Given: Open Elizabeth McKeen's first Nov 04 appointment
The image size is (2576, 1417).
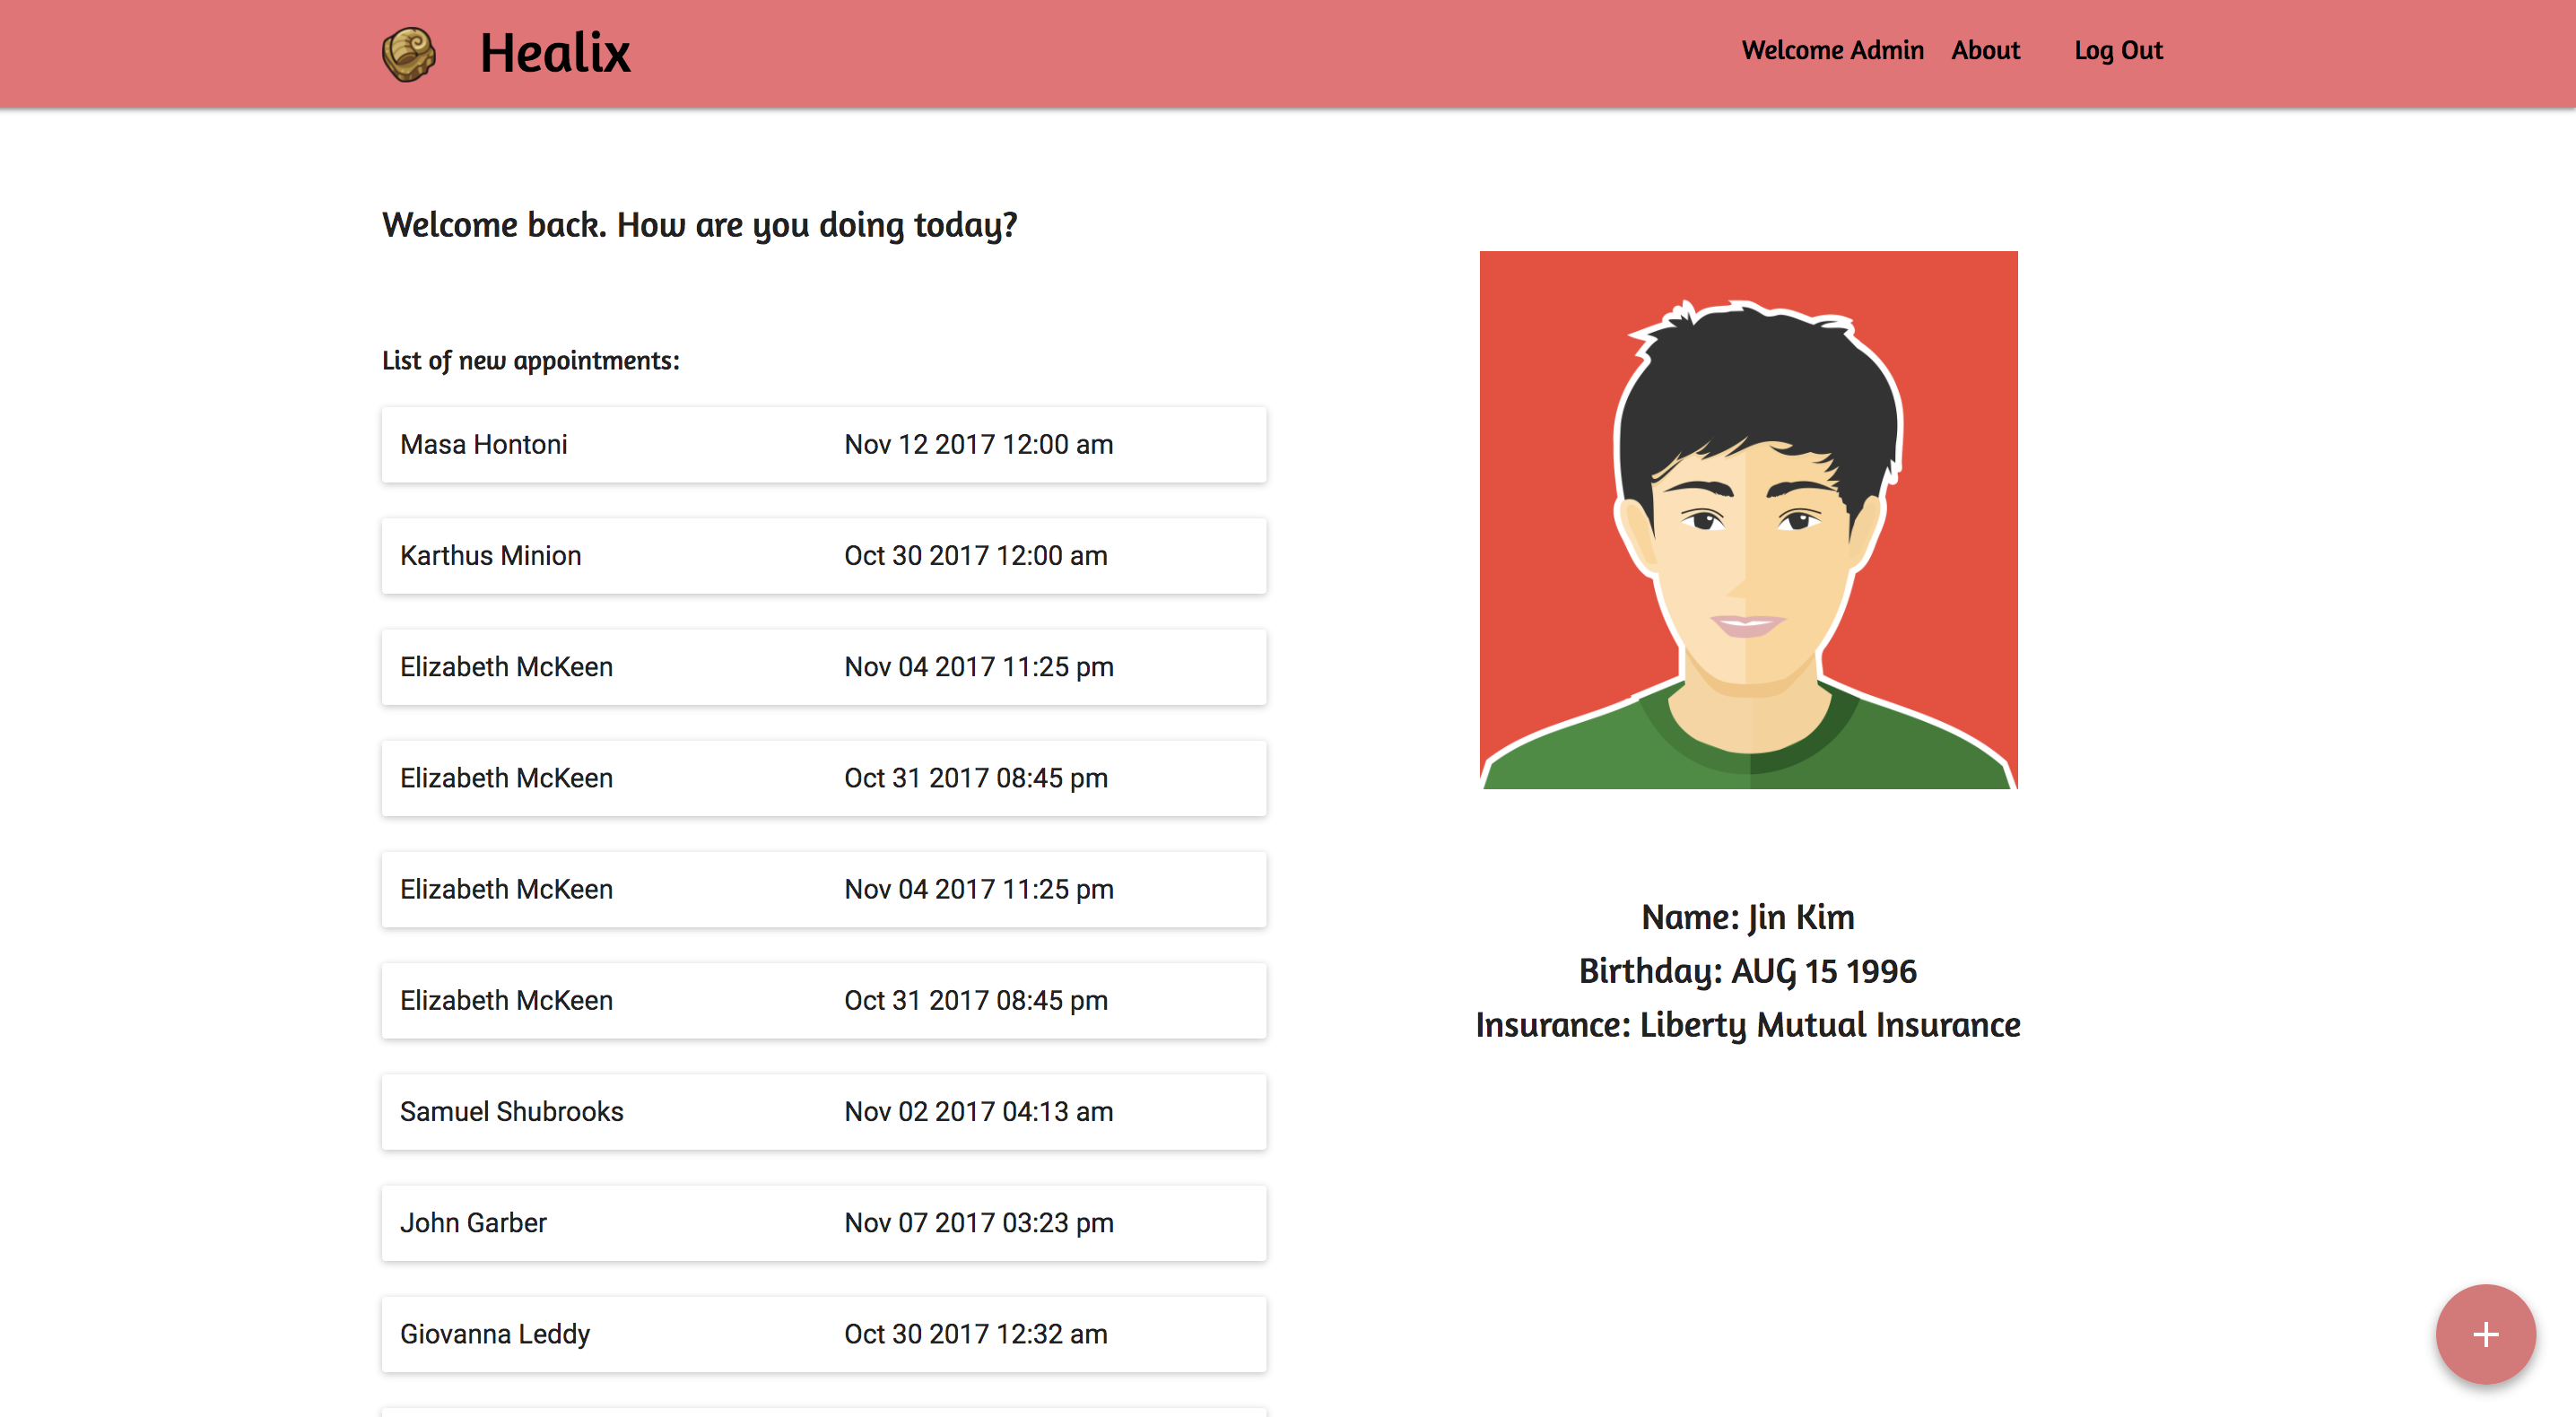Looking at the screenshot, I should pyautogui.click(x=823, y=666).
